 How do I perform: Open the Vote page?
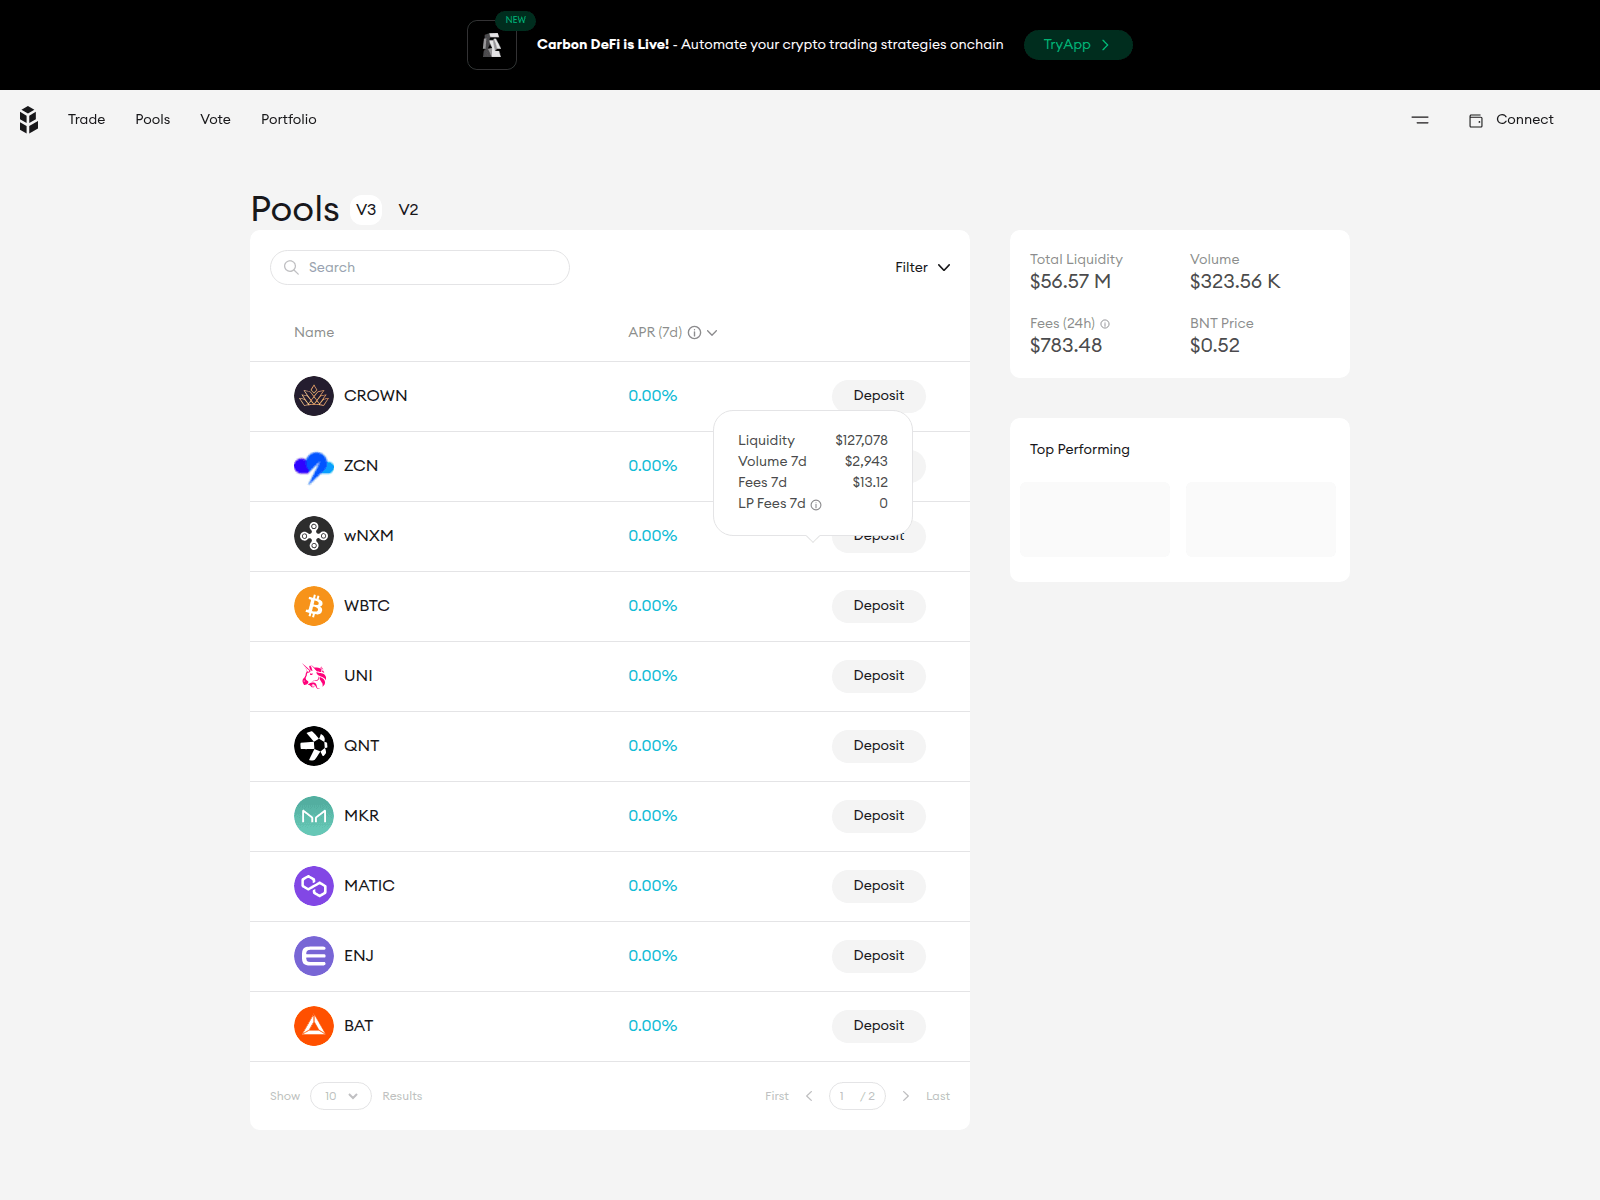click(215, 119)
